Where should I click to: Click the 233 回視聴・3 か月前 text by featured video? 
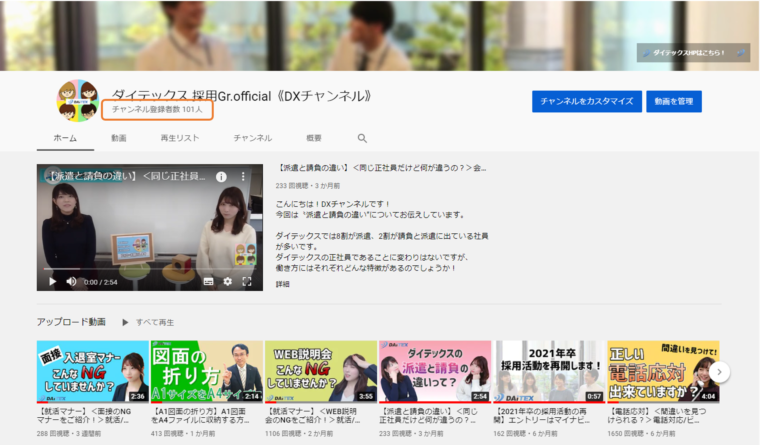point(308,186)
